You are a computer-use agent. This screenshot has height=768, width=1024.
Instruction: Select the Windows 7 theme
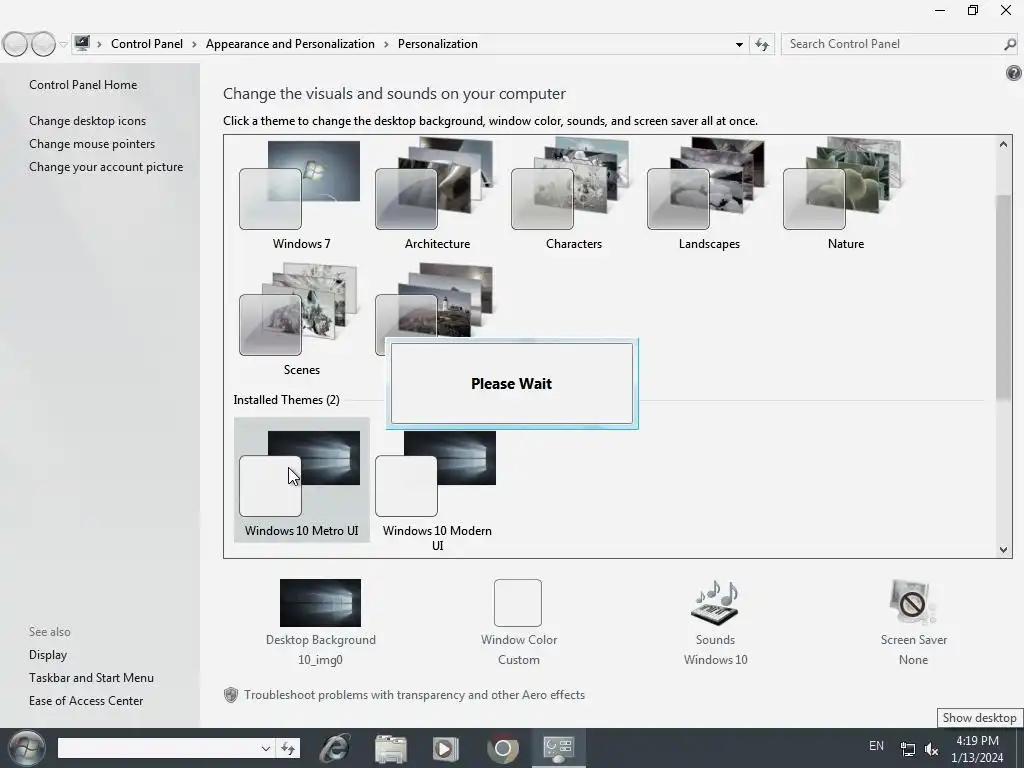tap(301, 195)
